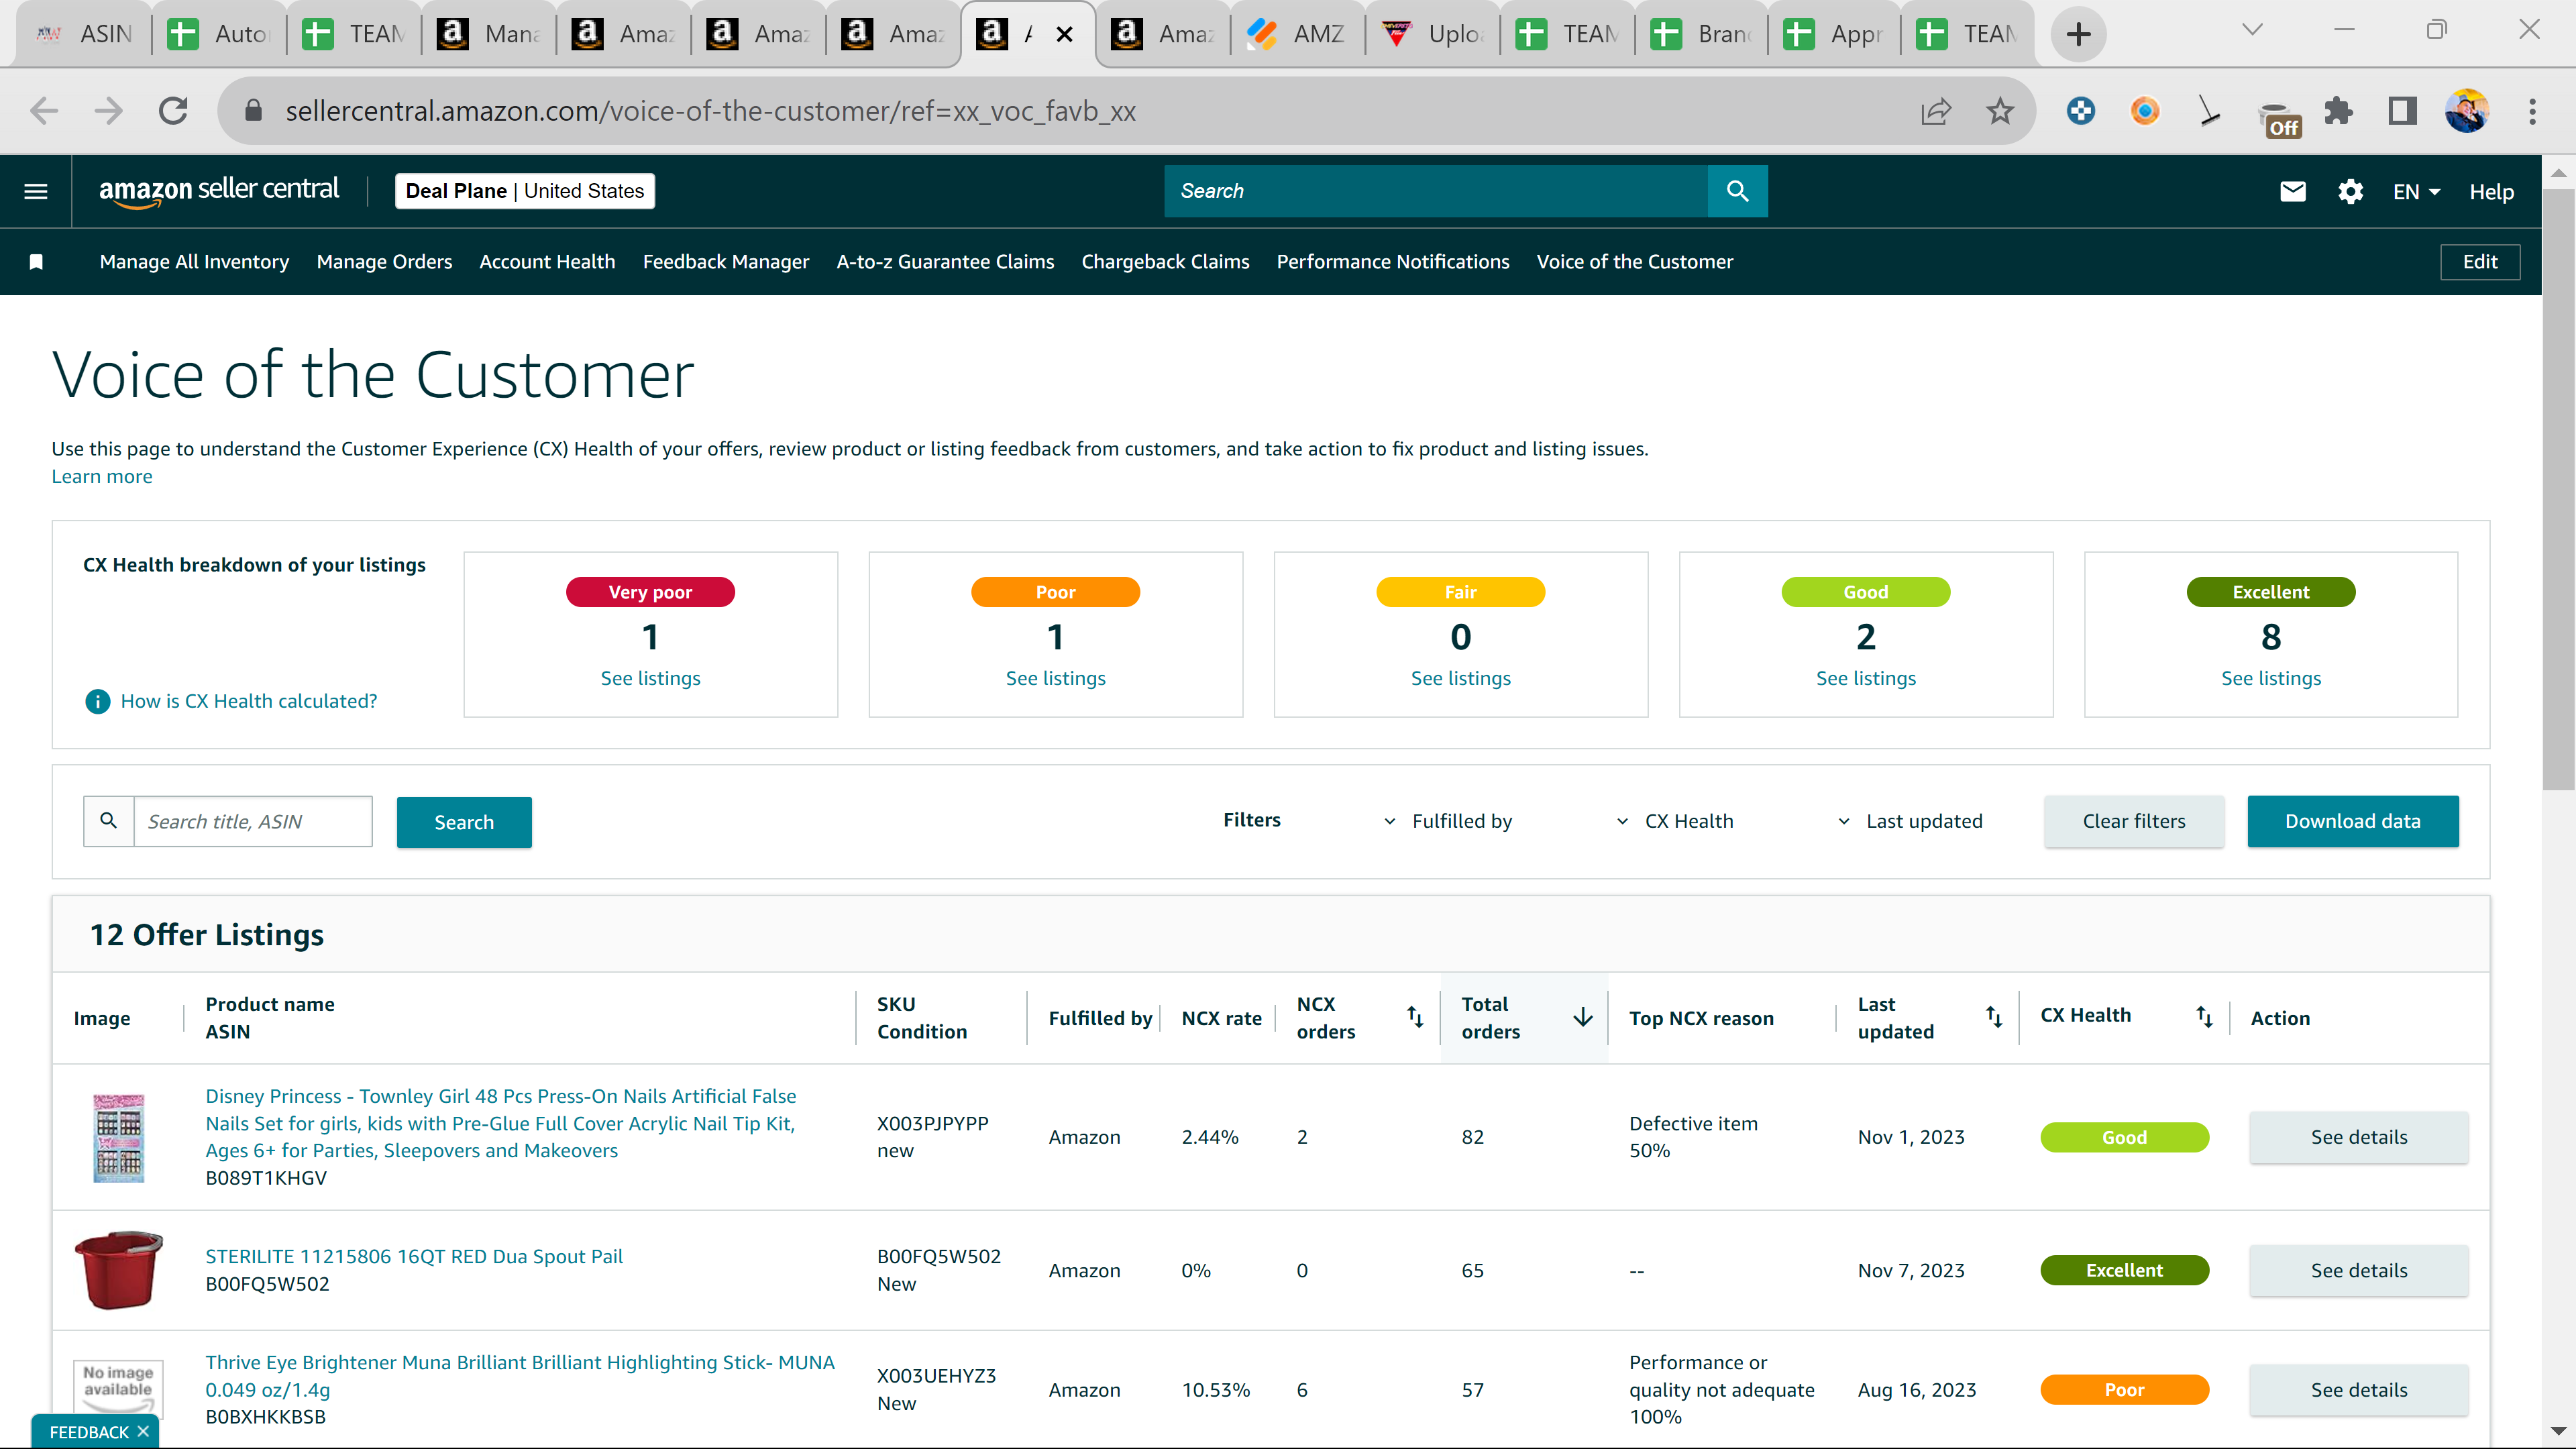
Task: Click the Search button next to title field
Action: [464, 822]
